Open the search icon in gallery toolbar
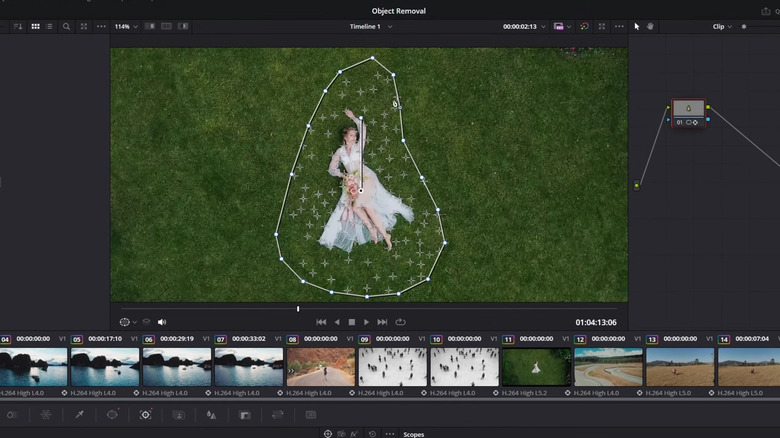Viewport: 780px width, 438px height. tap(66, 26)
